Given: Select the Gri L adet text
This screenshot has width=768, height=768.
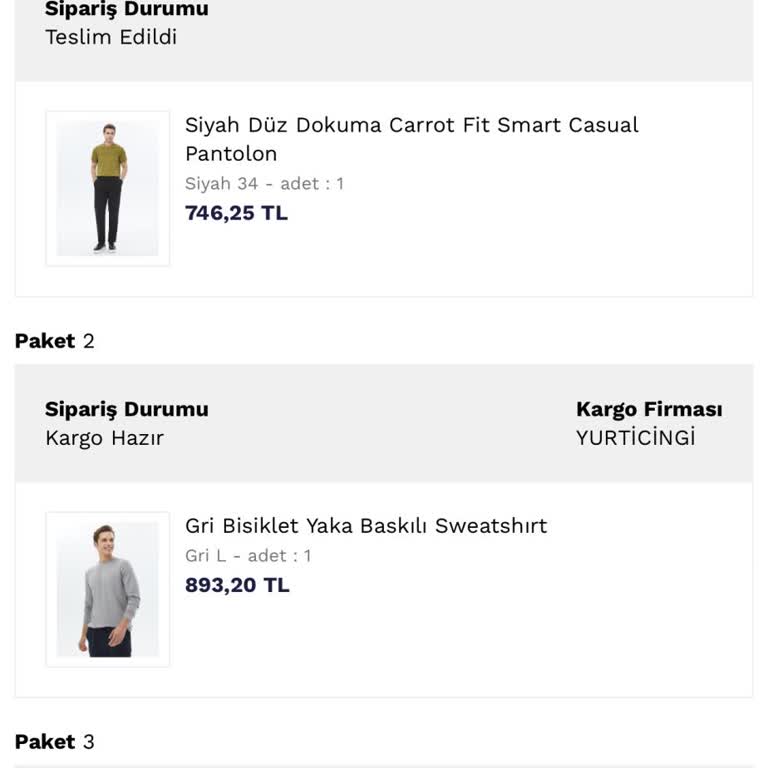Looking at the screenshot, I should click(x=248, y=556).
